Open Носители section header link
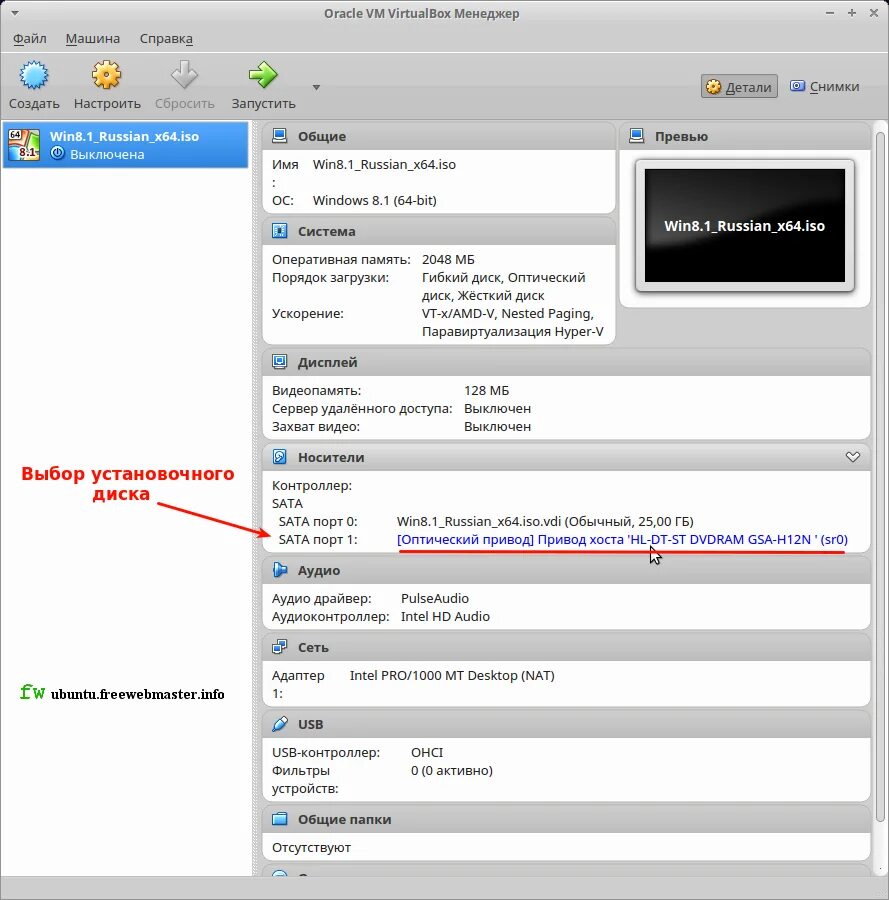The width and height of the screenshot is (889, 900). 331,457
